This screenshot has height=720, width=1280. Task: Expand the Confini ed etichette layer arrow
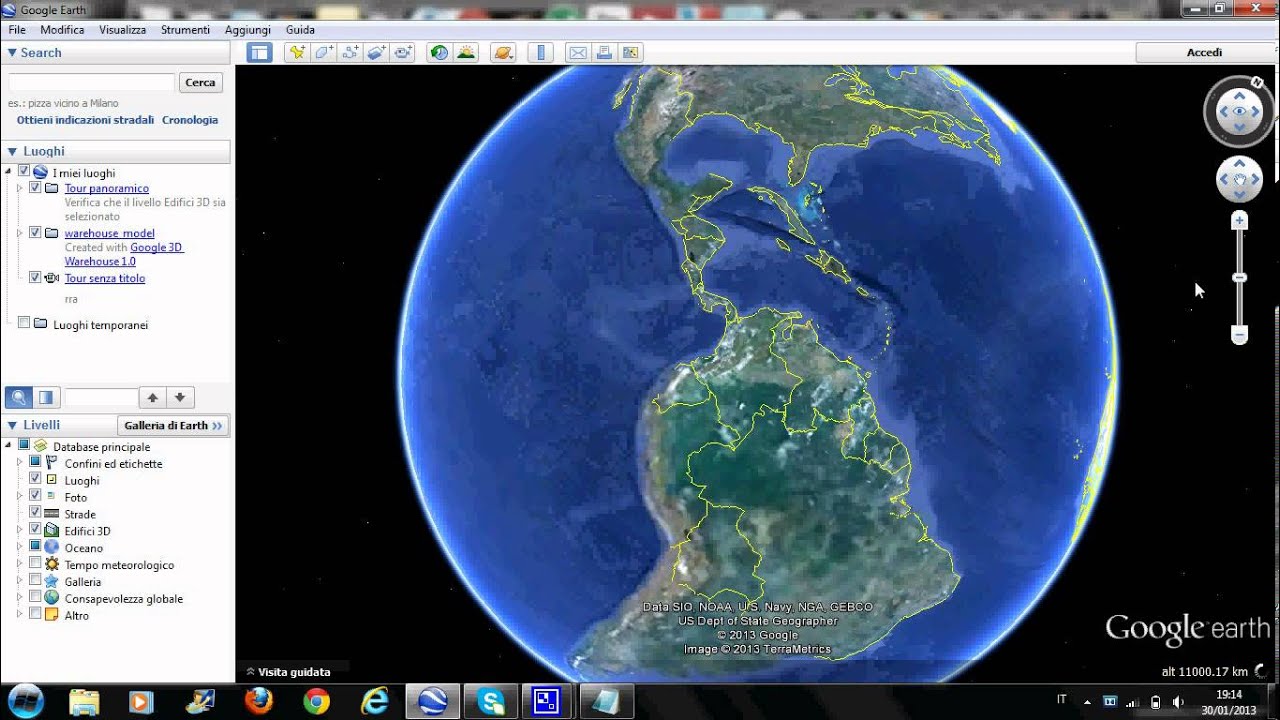(x=19, y=463)
